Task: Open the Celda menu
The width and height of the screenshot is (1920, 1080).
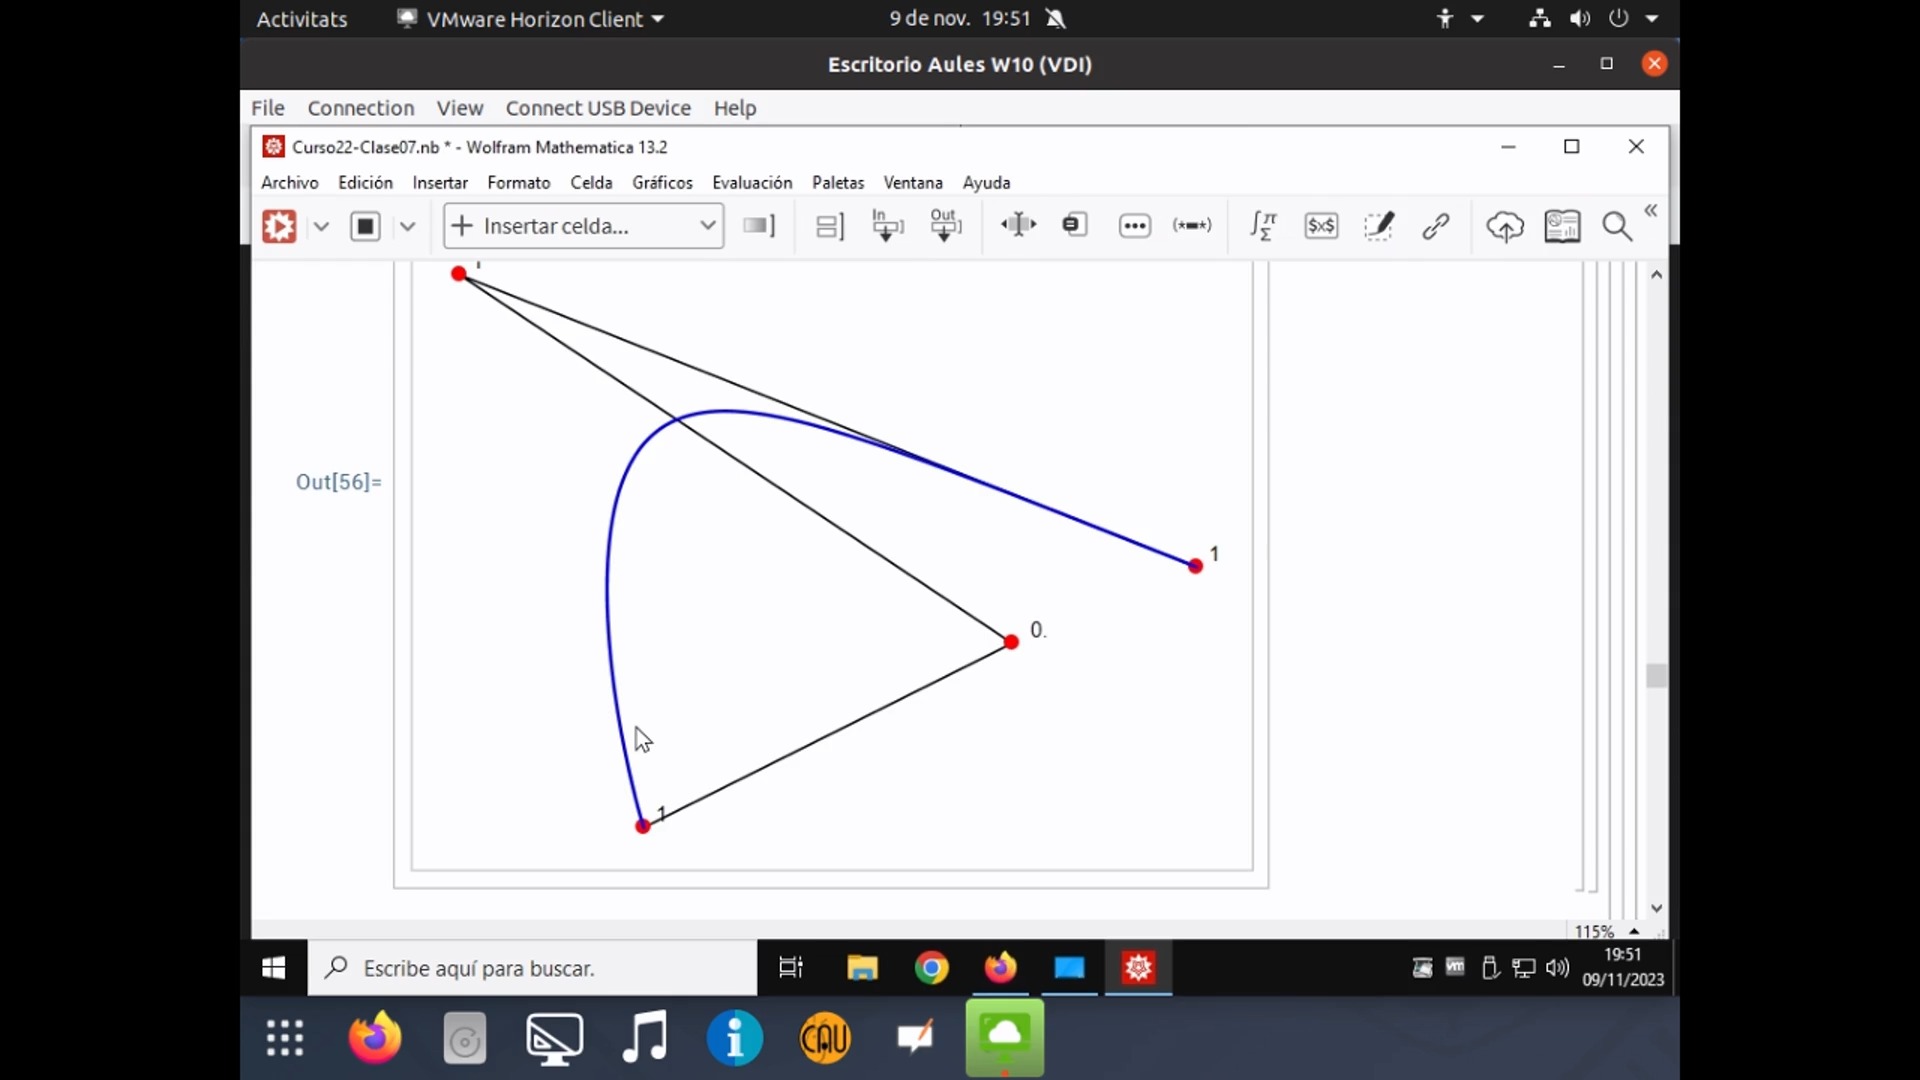Action: click(x=591, y=182)
